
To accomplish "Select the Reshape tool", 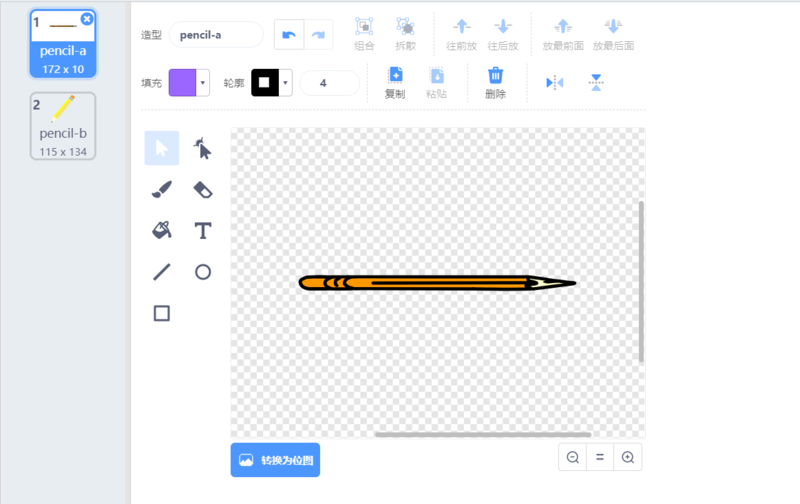I will (202, 148).
